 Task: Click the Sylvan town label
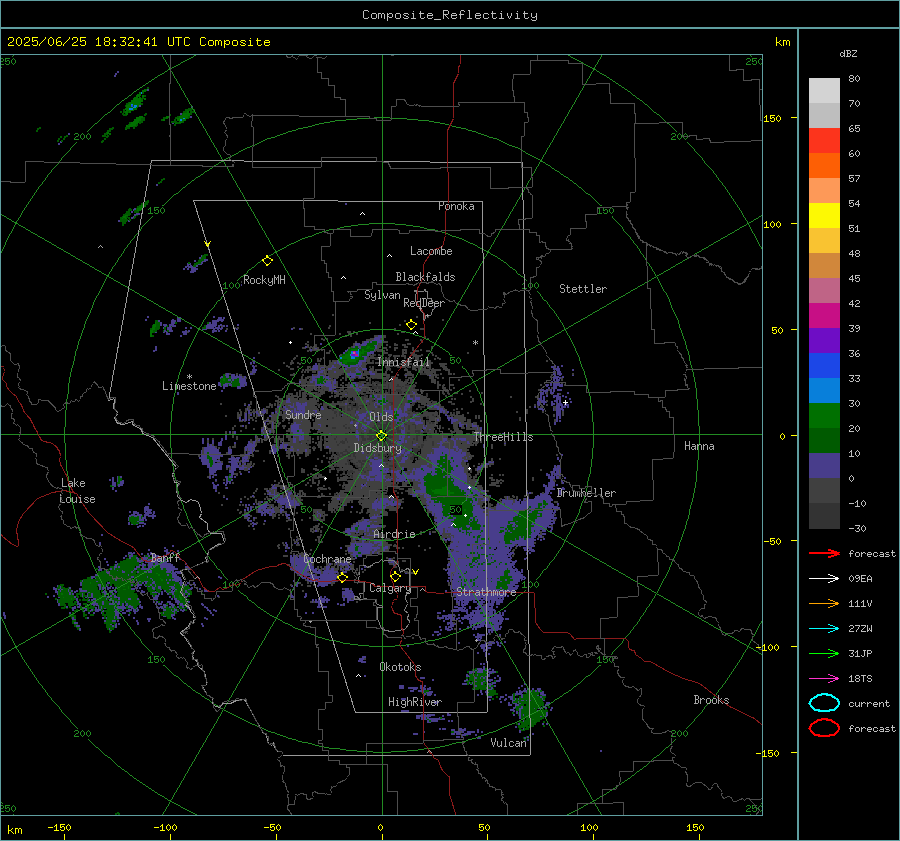click(382, 295)
